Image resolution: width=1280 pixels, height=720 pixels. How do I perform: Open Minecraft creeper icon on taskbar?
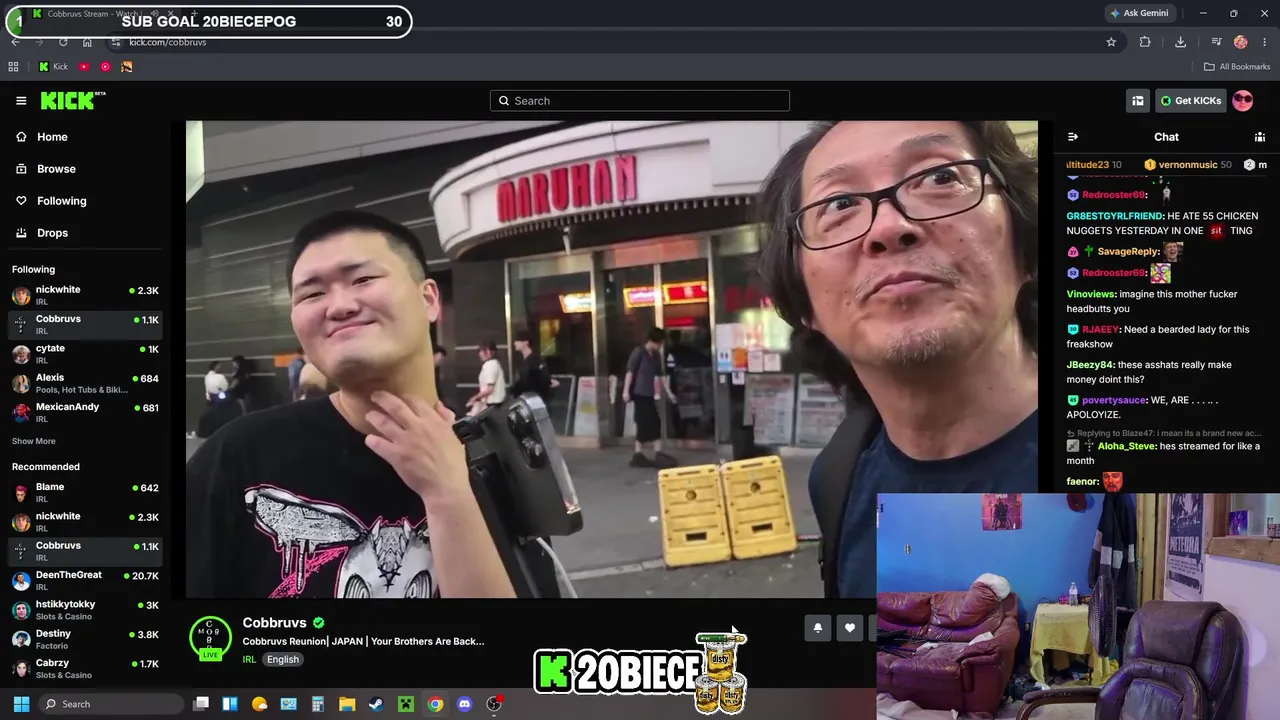point(405,704)
